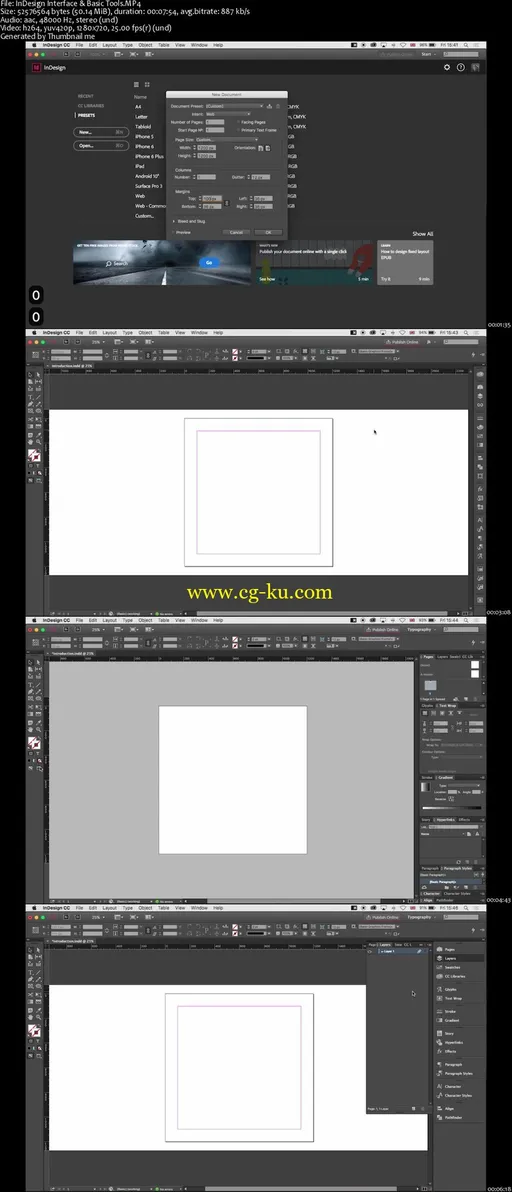Enable the Preview checkbox in New Document dialog
Screen dimensions: 512x1192
coord(174,232)
